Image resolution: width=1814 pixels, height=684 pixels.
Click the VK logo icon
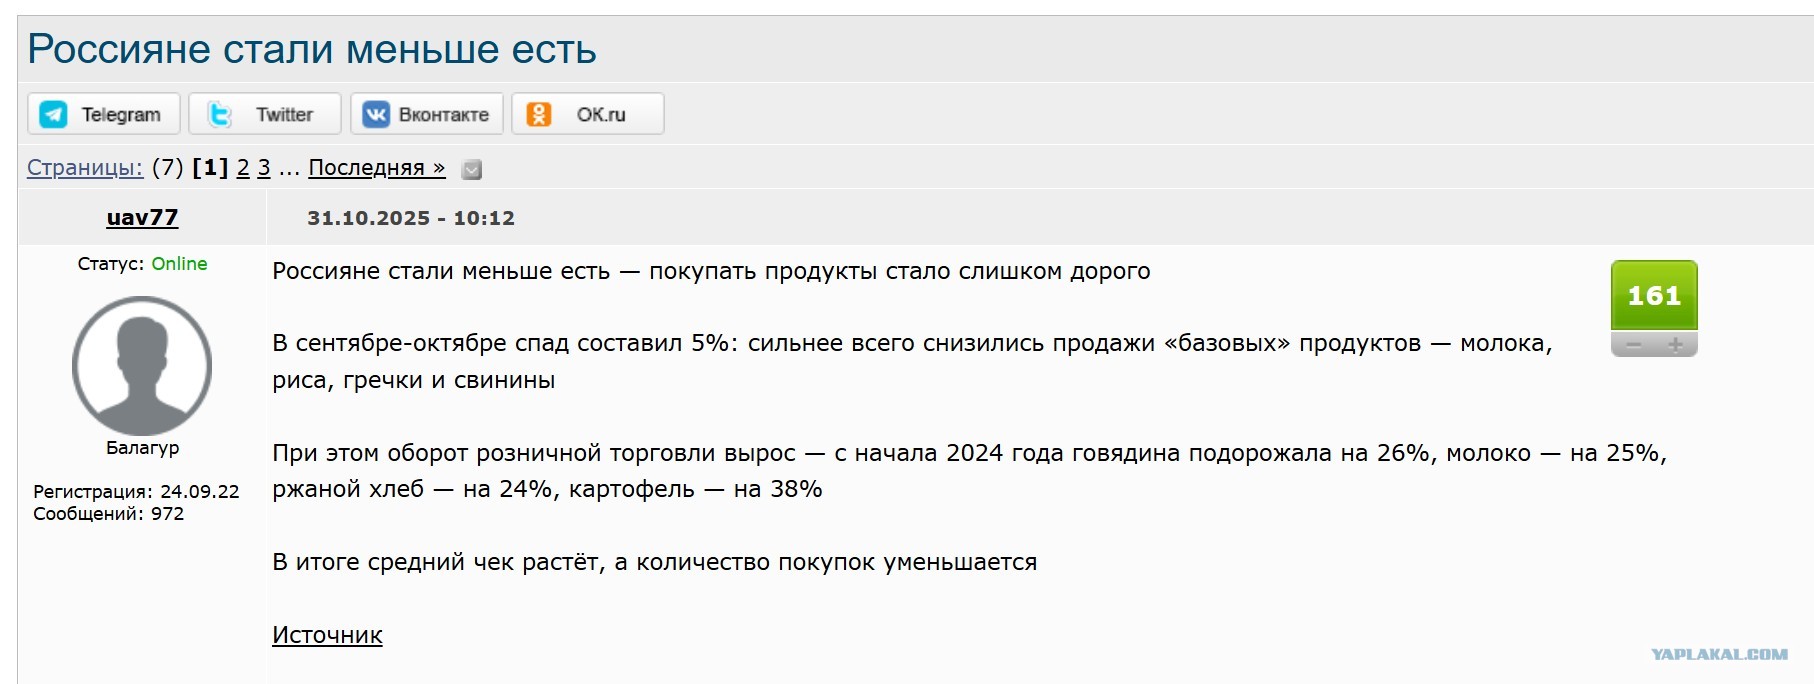pyautogui.click(x=376, y=114)
